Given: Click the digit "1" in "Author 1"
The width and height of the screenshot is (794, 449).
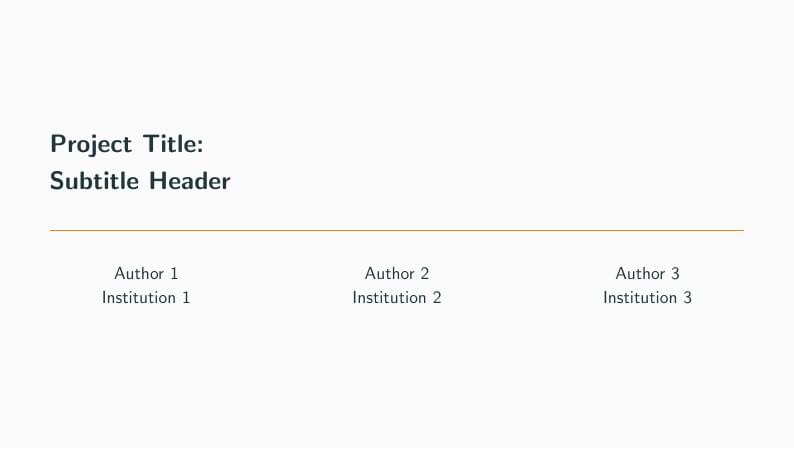Looking at the screenshot, I should (x=174, y=273).
